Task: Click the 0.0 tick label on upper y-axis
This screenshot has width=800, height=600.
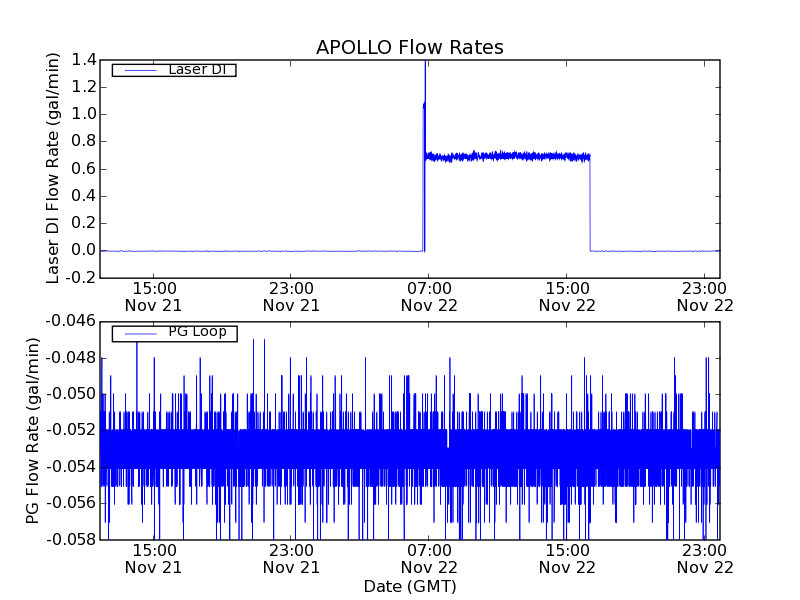Action: [84, 250]
